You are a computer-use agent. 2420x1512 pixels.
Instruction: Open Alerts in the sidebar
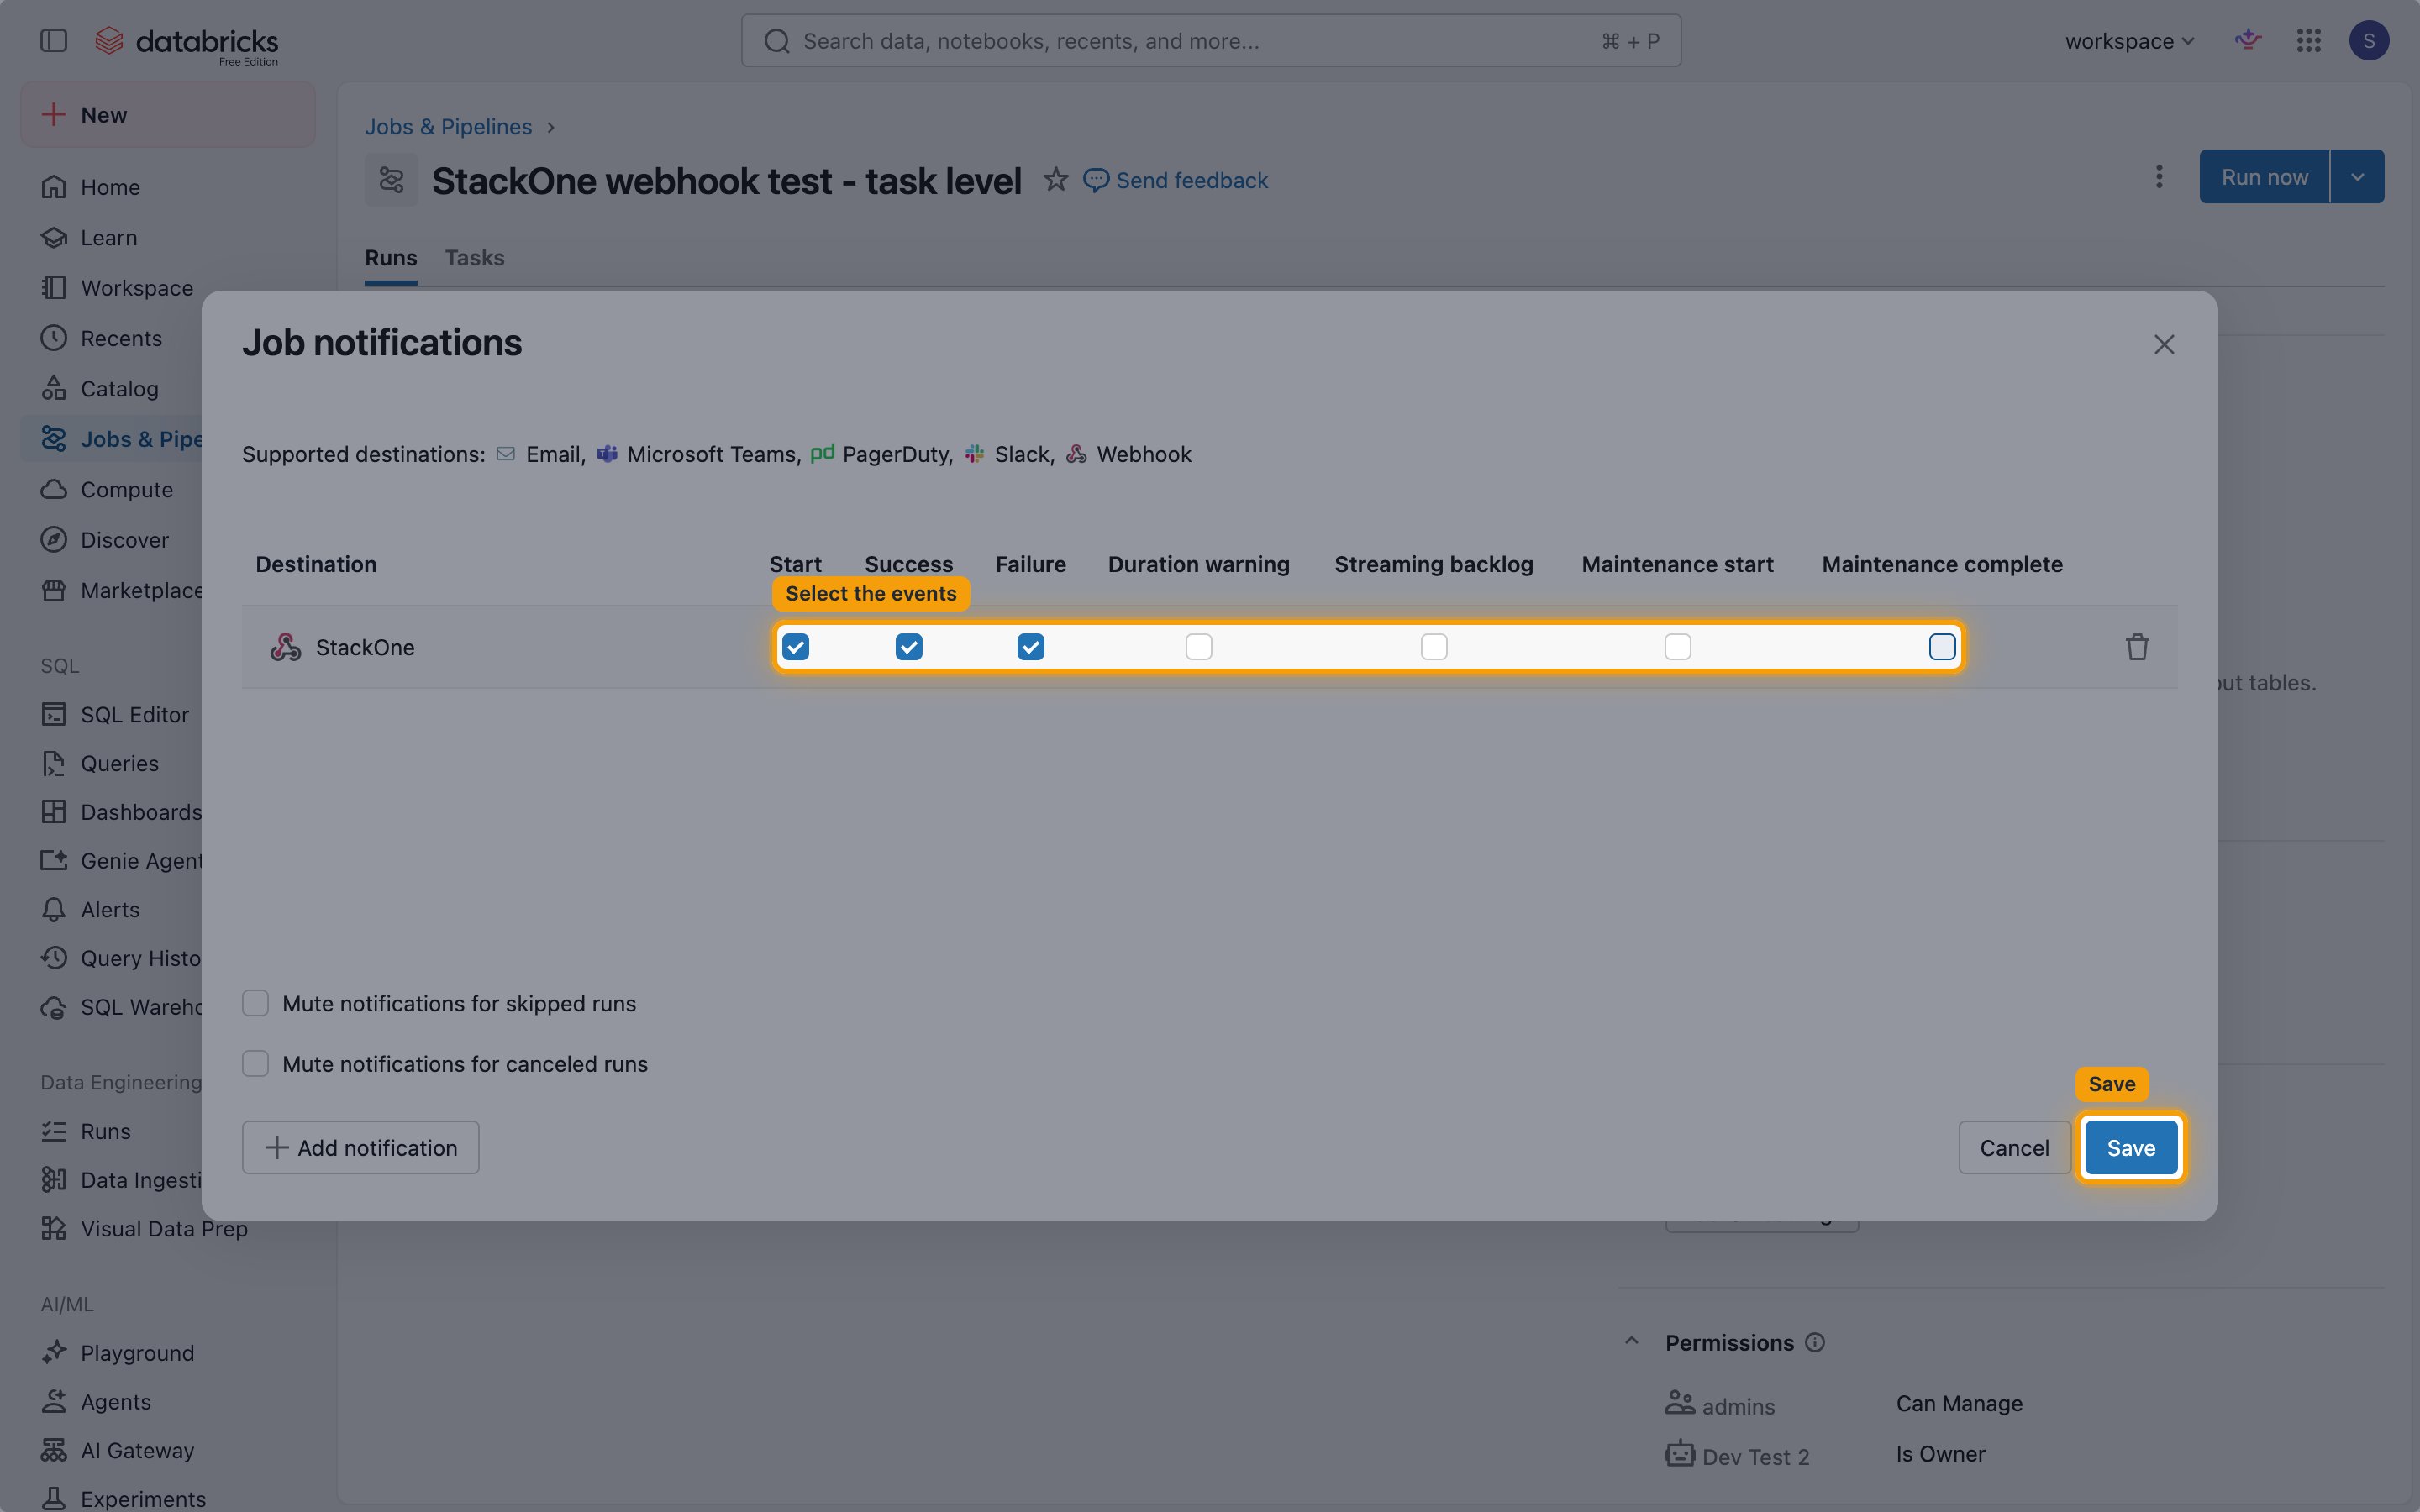point(110,910)
